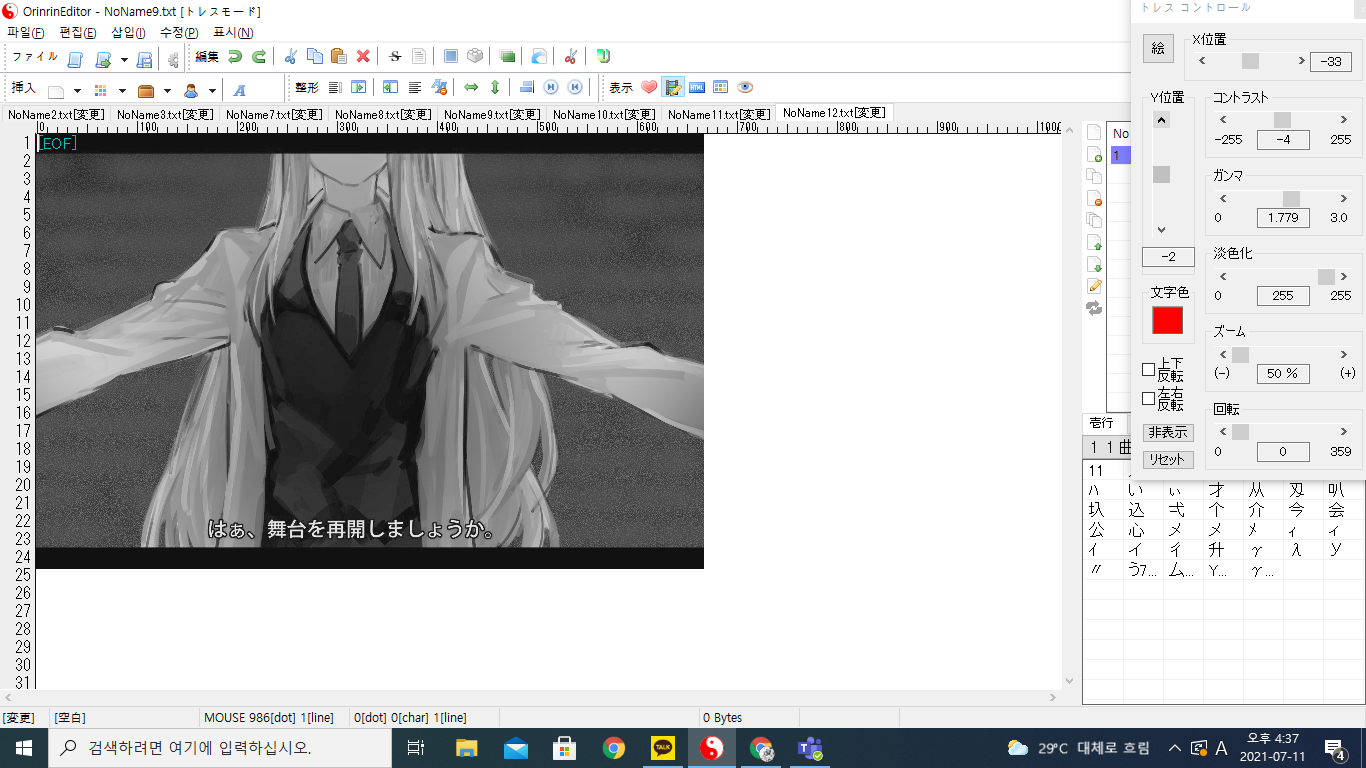Open the dropdown arrow beside the open file icon

click(x=124, y=59)
